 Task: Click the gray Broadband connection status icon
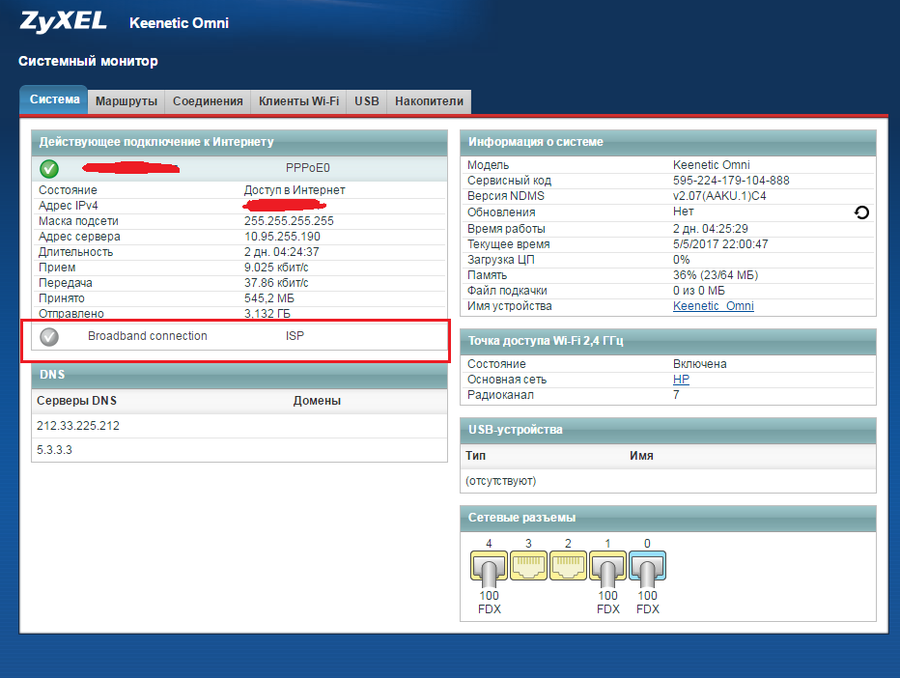(x=49, y=337)
